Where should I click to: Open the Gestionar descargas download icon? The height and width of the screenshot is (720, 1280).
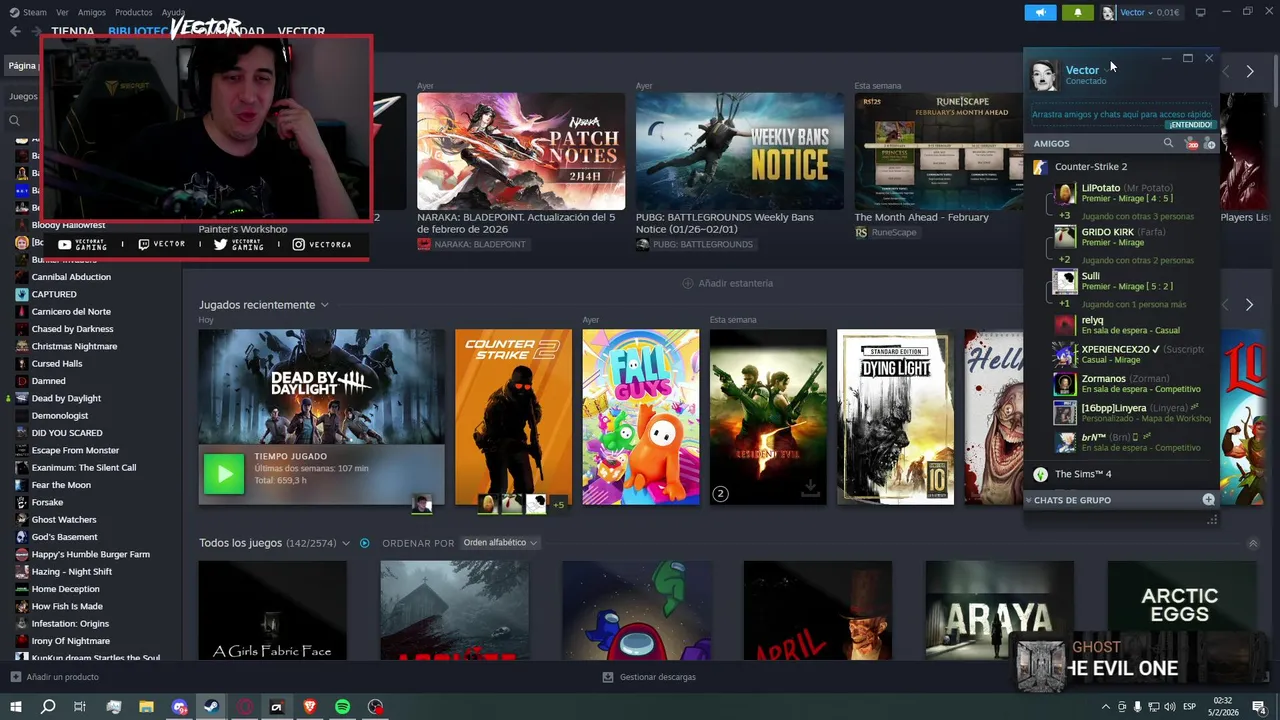click(x=607, y=677)
